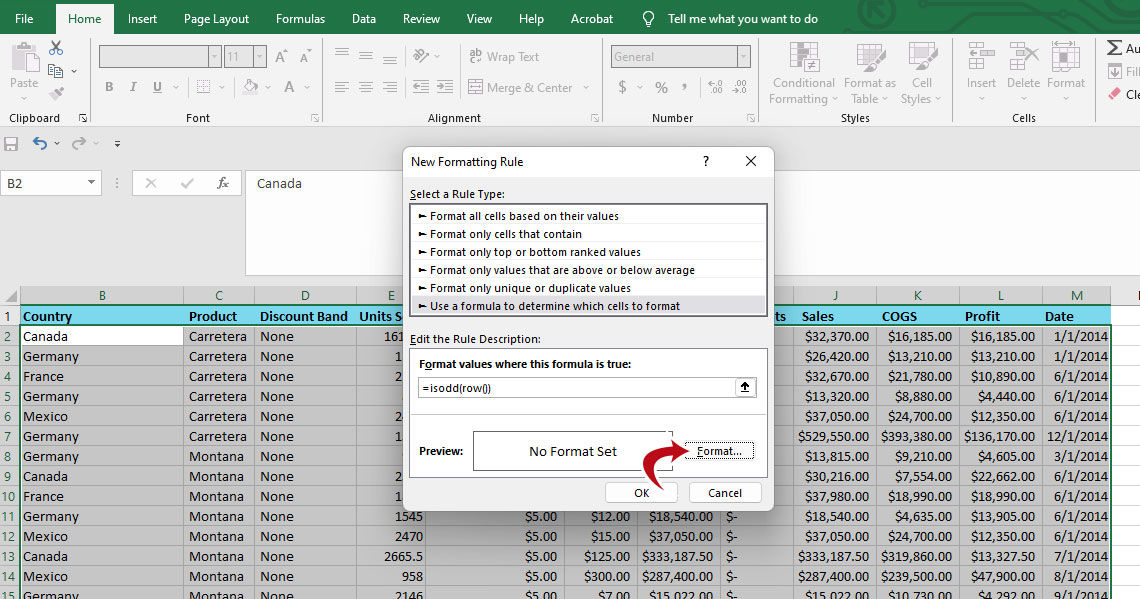The width and height of the screenshot is (1140, 599).
Task: Toggle bold formatting
Action: [109, 87]
